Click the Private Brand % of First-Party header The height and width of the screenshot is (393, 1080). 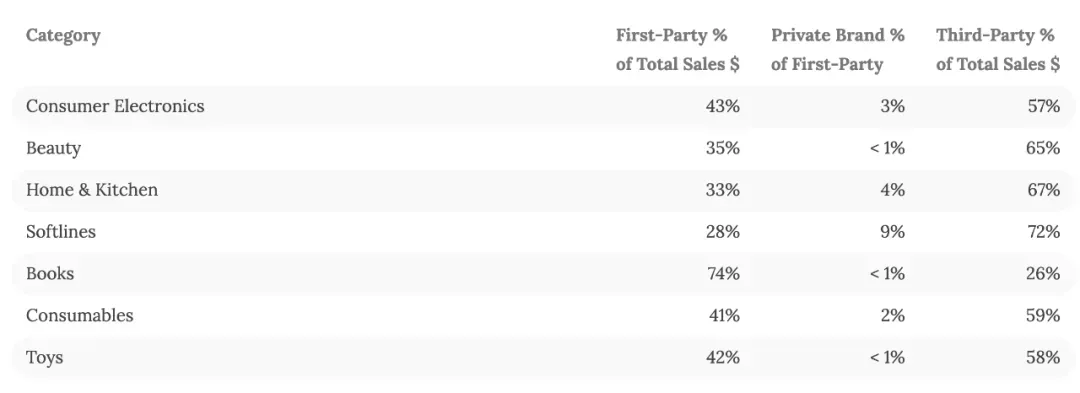point(838,50)
